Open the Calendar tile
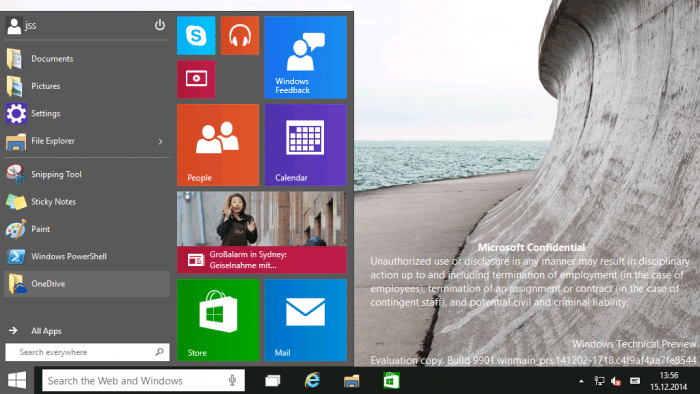700x394 pixels. [x=305, y=145]
